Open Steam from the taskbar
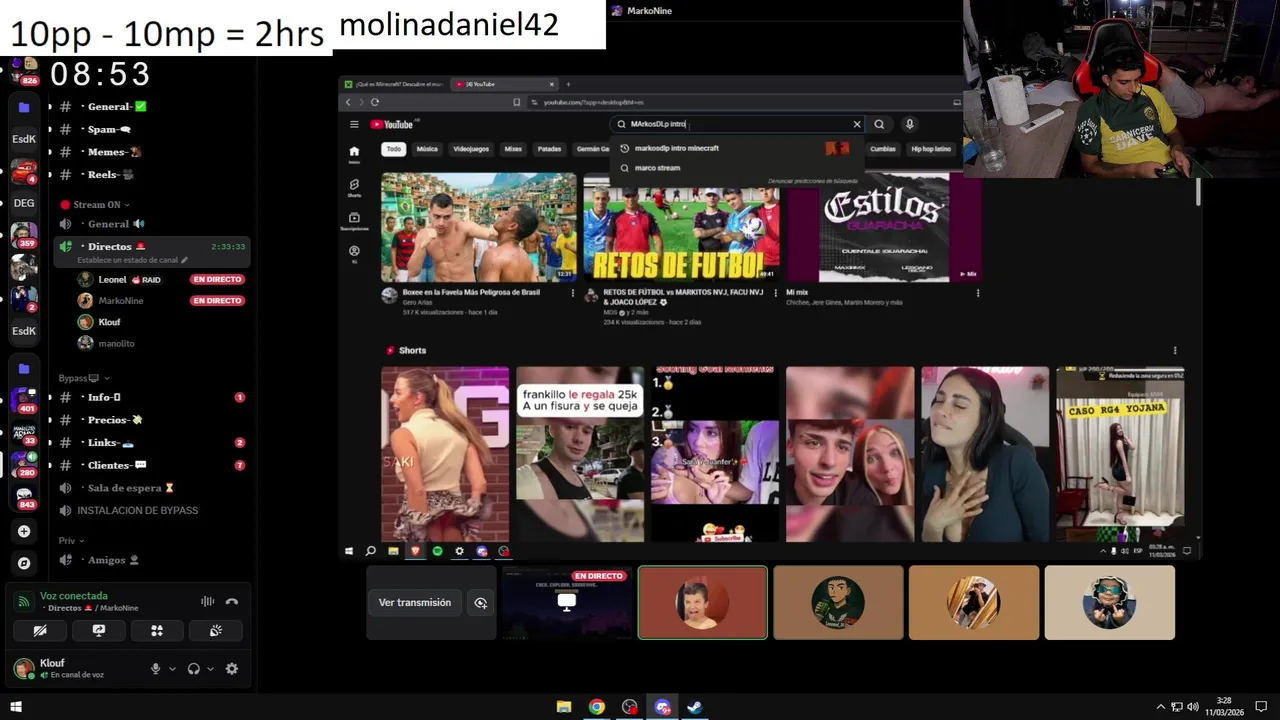Screen dimensions: 1280x720 click(694, 707)
